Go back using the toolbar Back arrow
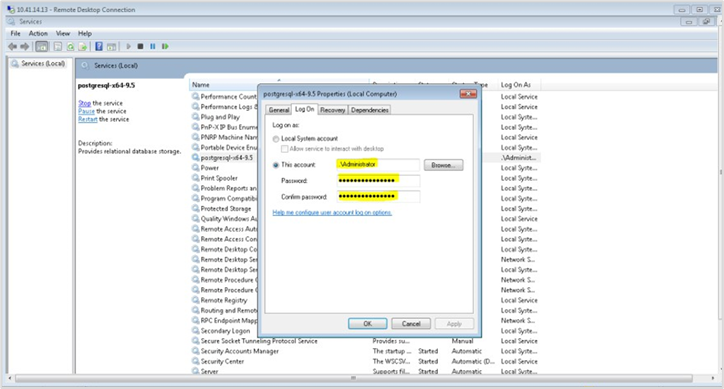Screen dimensions: 724x389 point(12,47)
